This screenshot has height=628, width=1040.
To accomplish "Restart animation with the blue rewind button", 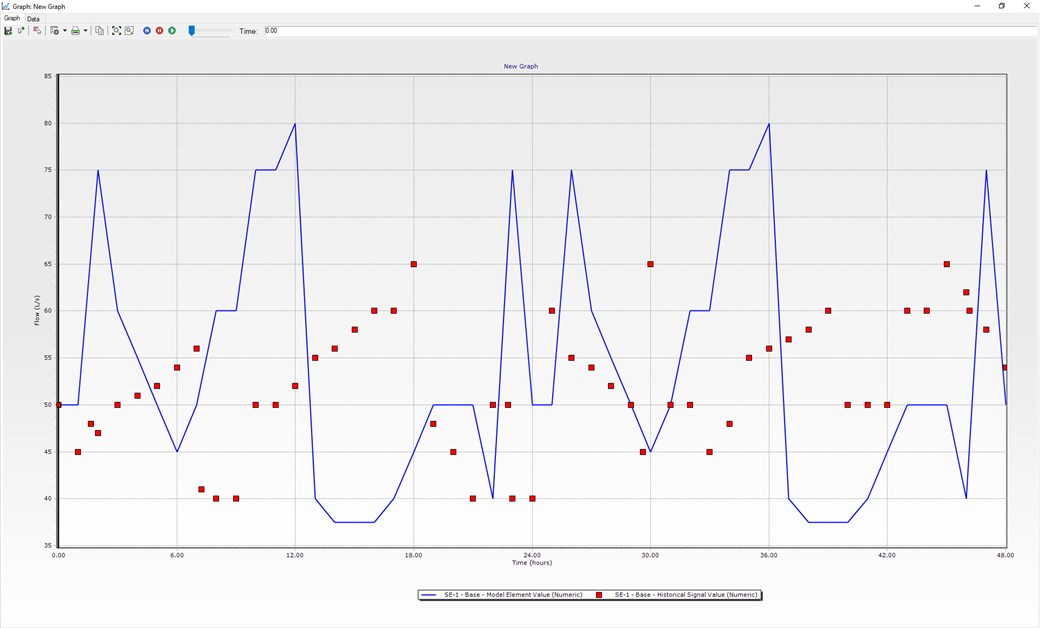I will click(x=147, y=31).
